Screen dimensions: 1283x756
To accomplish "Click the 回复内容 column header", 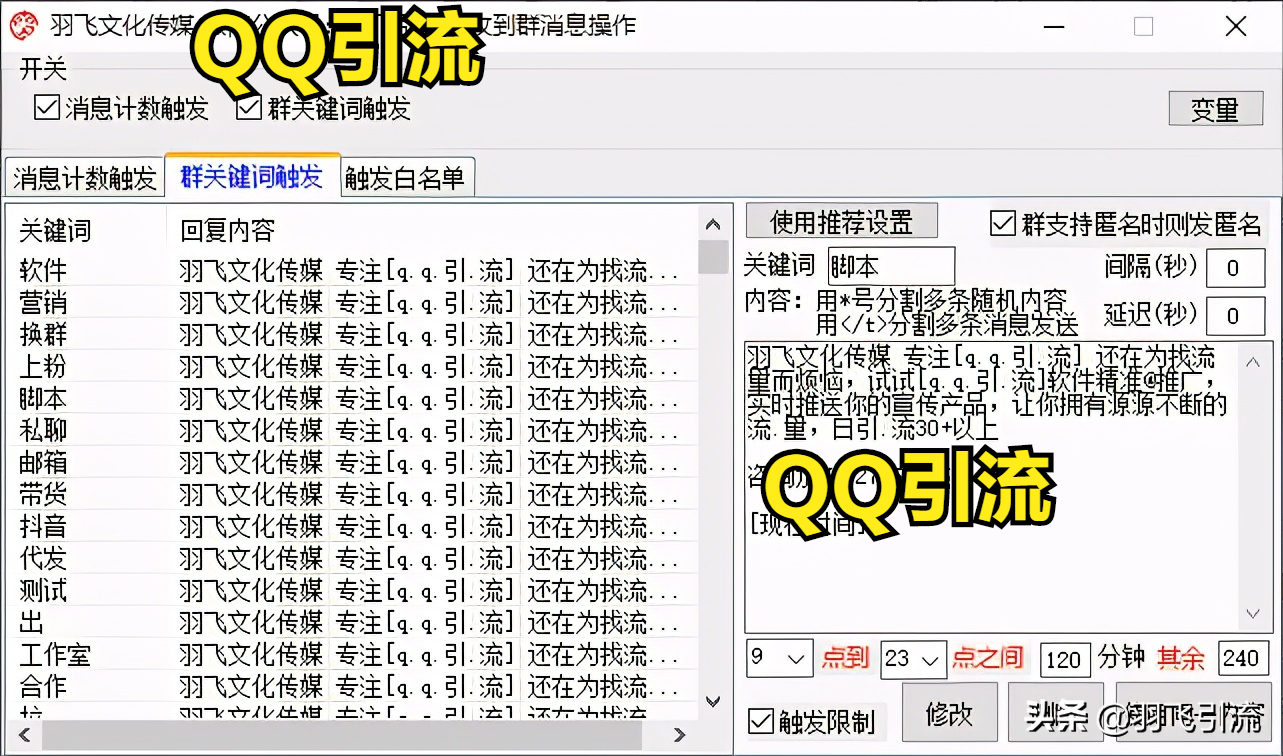I will (432, 231).
